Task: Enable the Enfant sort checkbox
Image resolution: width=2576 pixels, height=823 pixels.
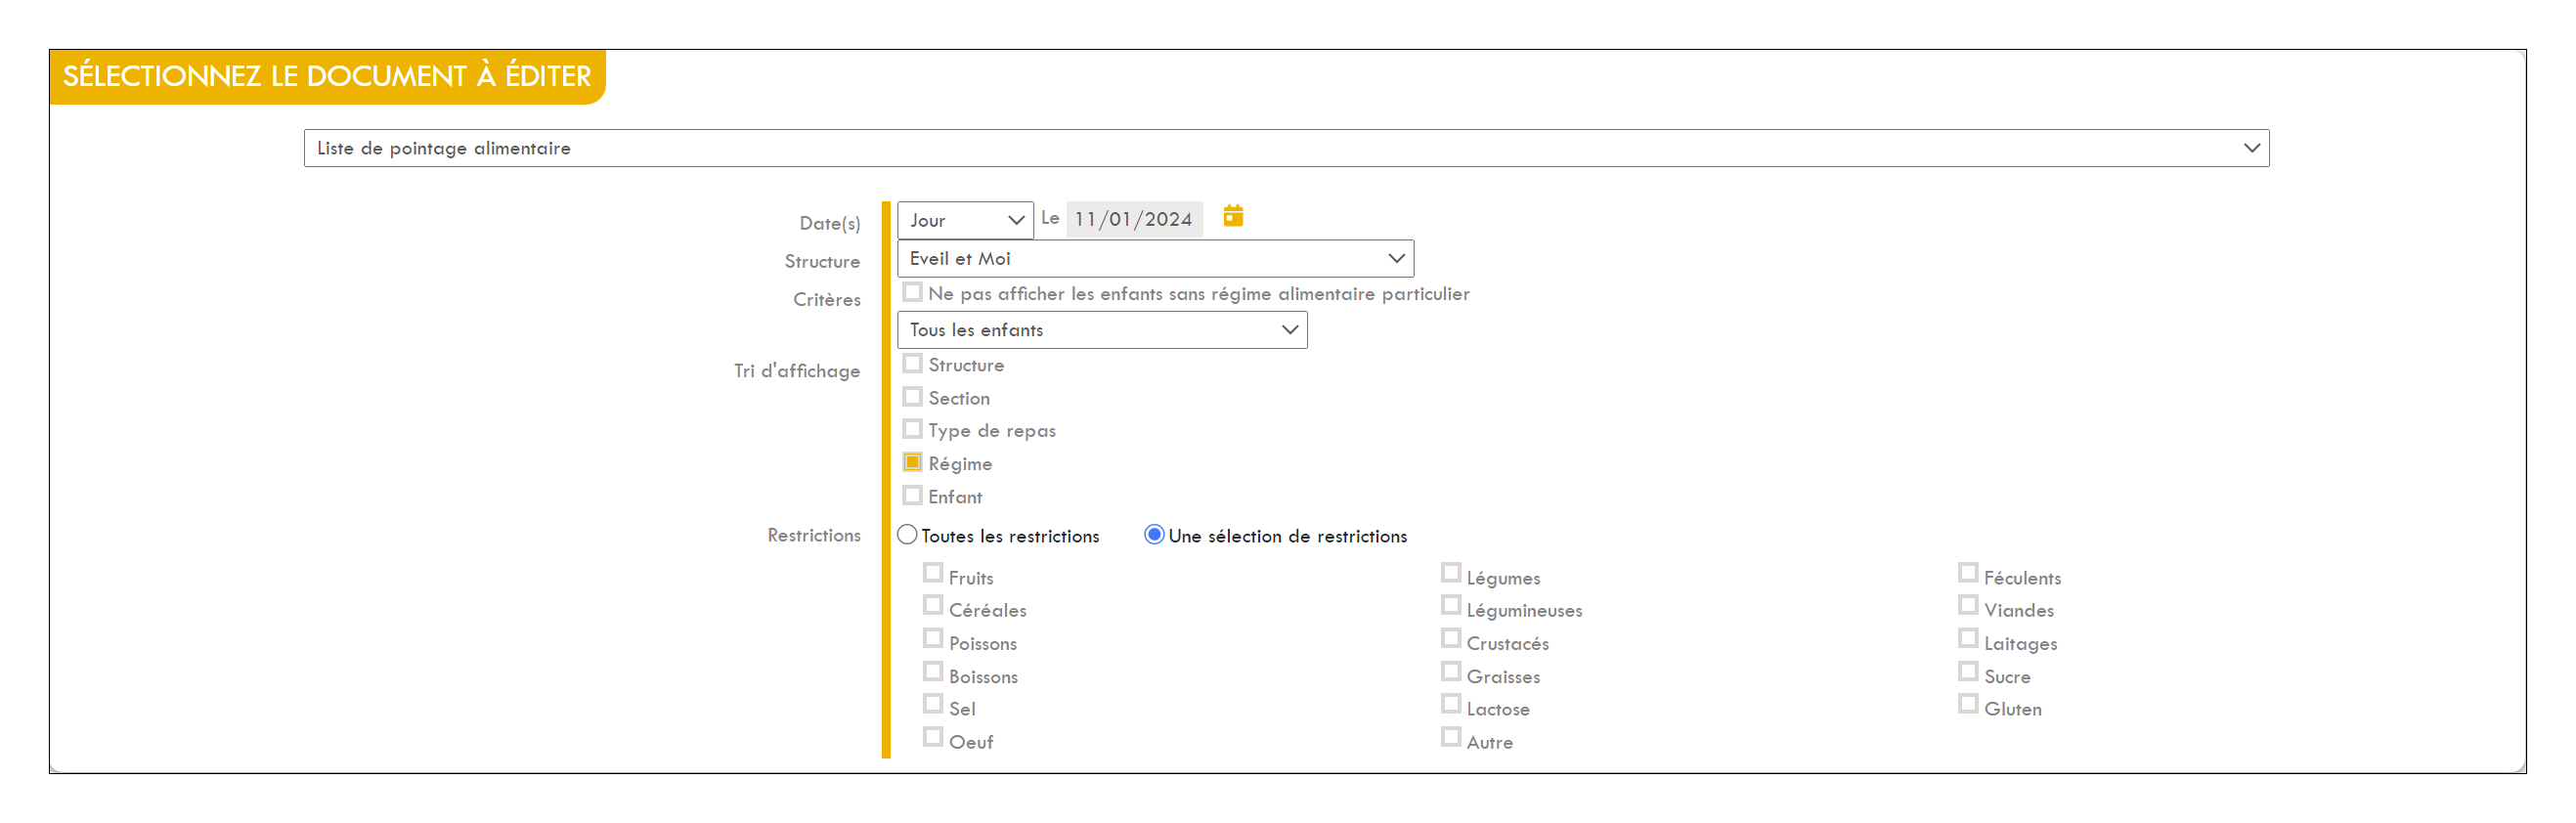Action: coord(912,495)
